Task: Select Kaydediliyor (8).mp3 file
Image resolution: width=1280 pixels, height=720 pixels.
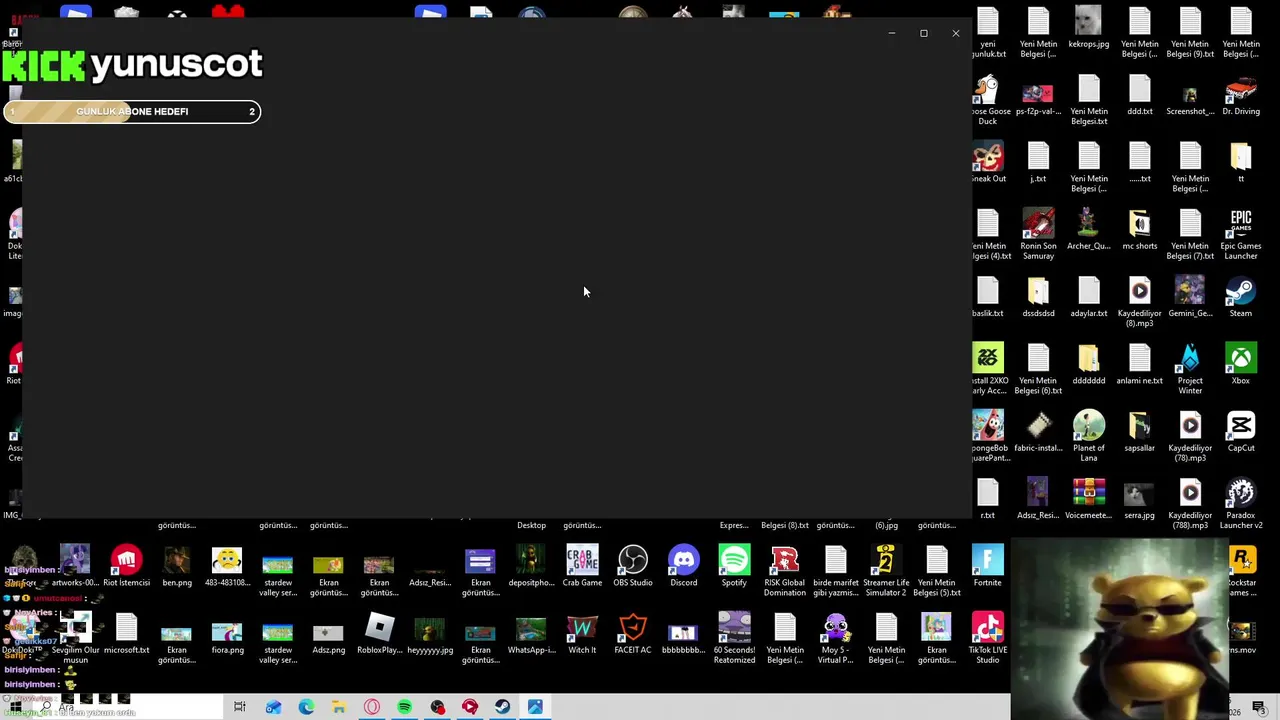Action: (1139, 302)
